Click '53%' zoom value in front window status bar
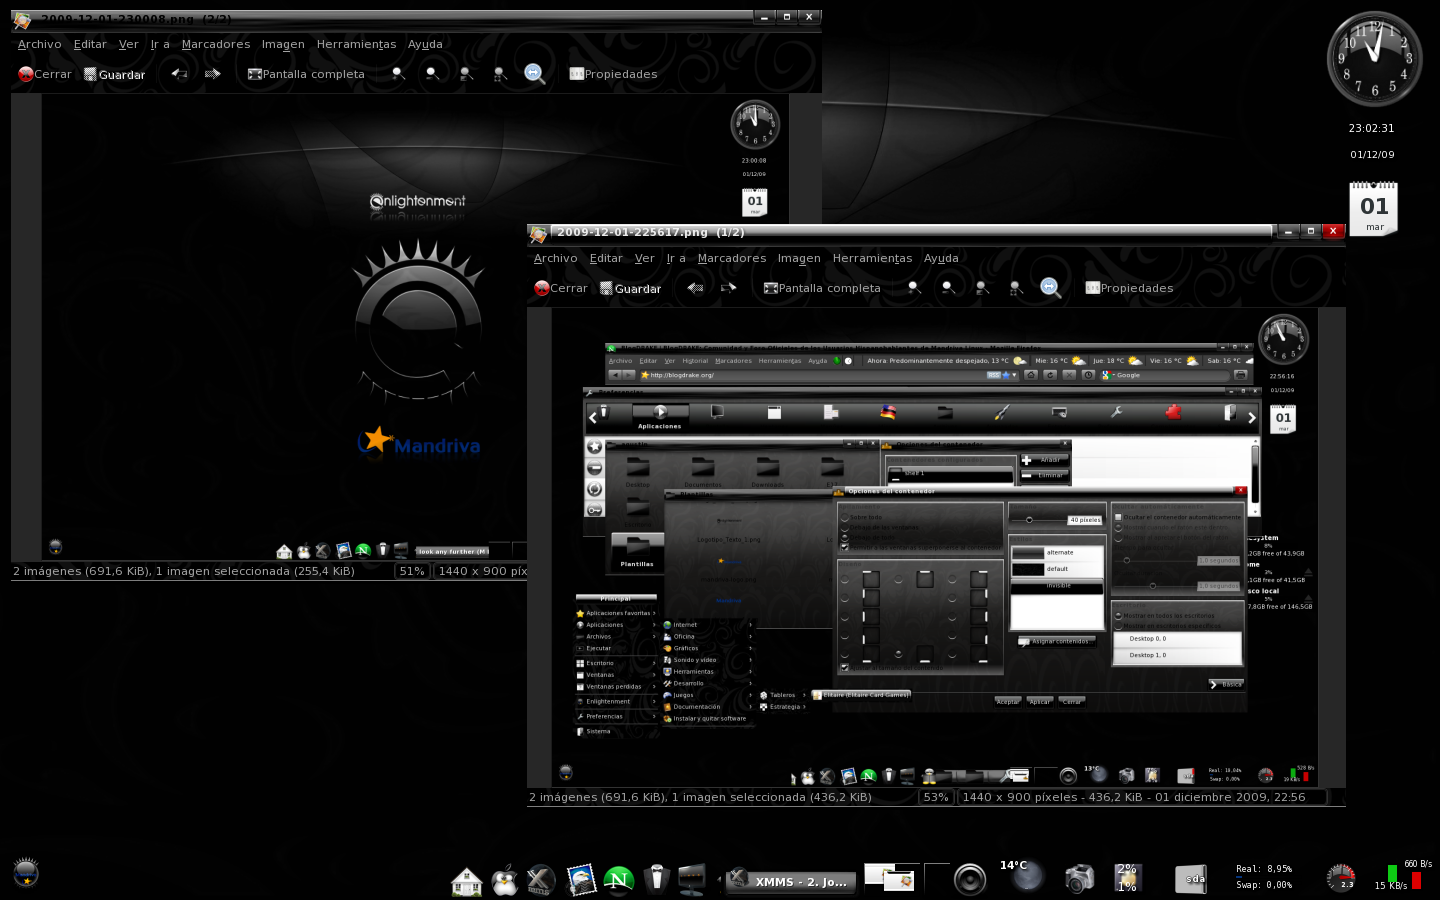 pyautogui.click(x=936, y=797)
